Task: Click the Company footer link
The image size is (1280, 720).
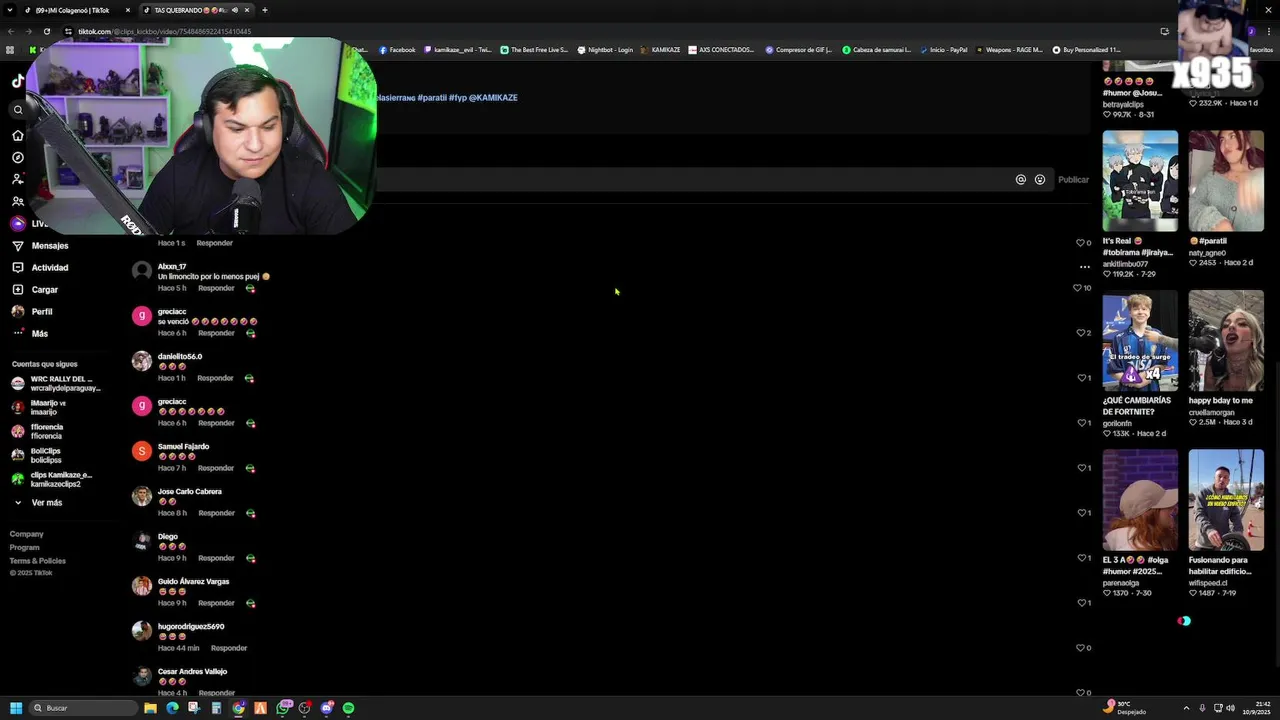Action: tap(27, 534)
